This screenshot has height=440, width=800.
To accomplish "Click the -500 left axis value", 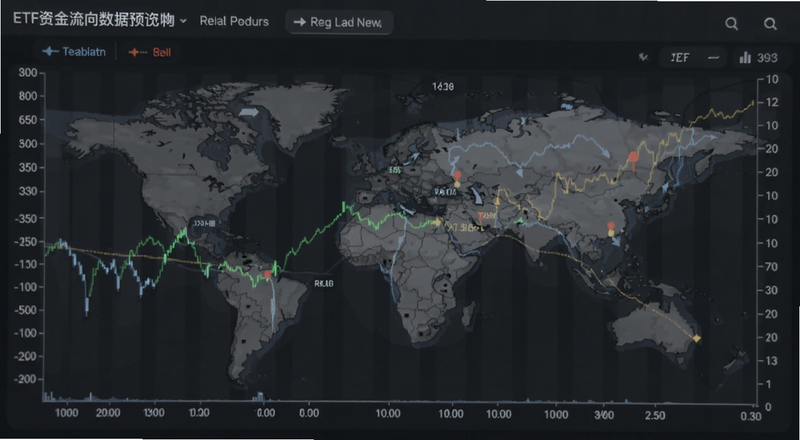I will click(x=27, y=310).
